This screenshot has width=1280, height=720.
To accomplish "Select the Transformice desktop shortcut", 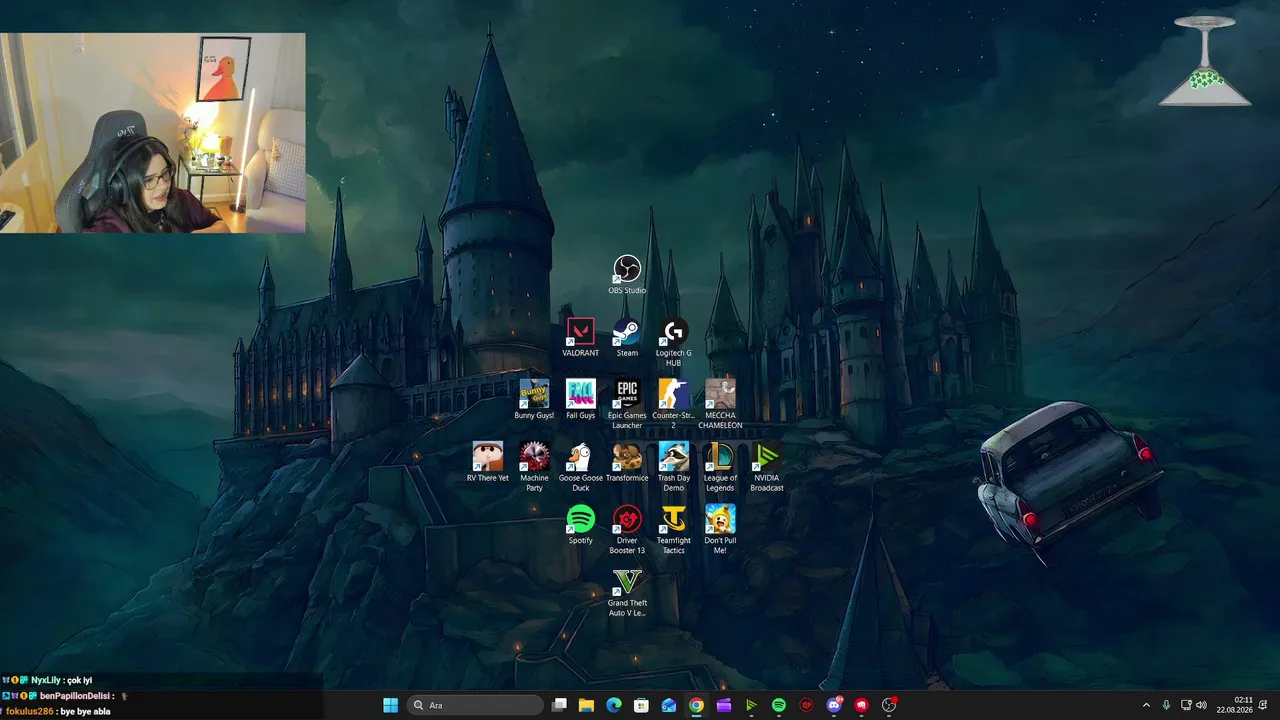I will coord(627,462).
